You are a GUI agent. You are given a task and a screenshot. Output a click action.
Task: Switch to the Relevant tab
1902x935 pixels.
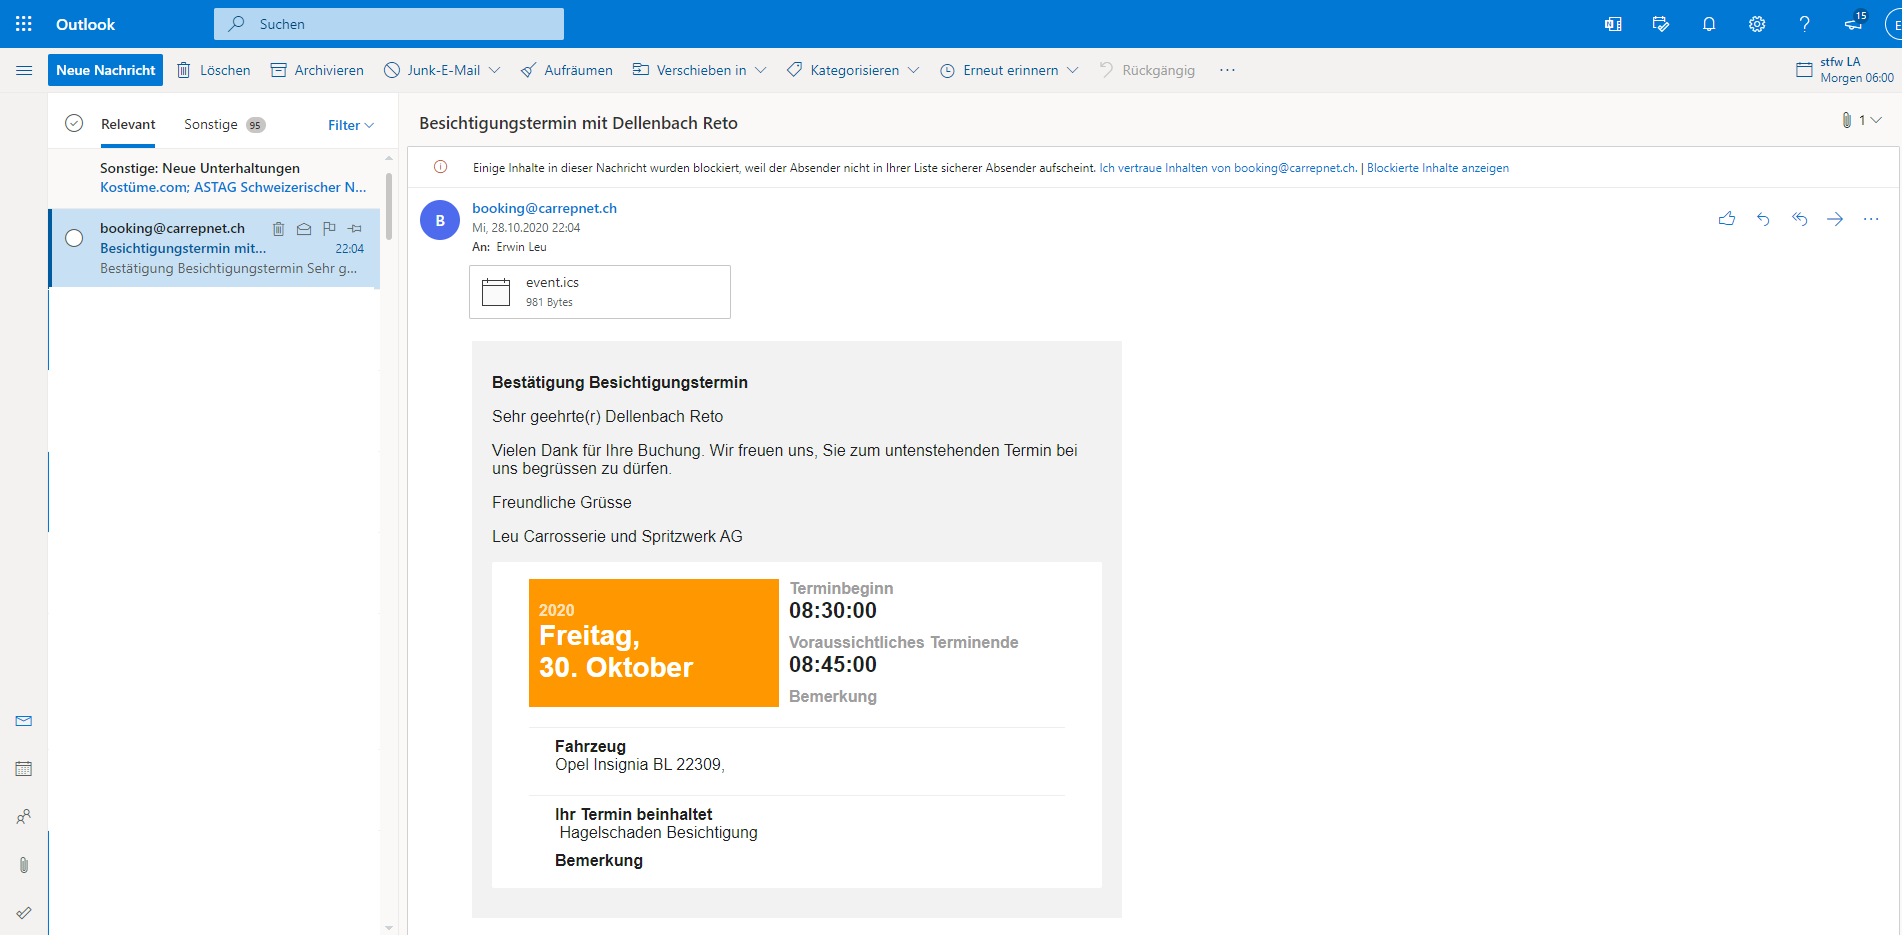(128, 124)
